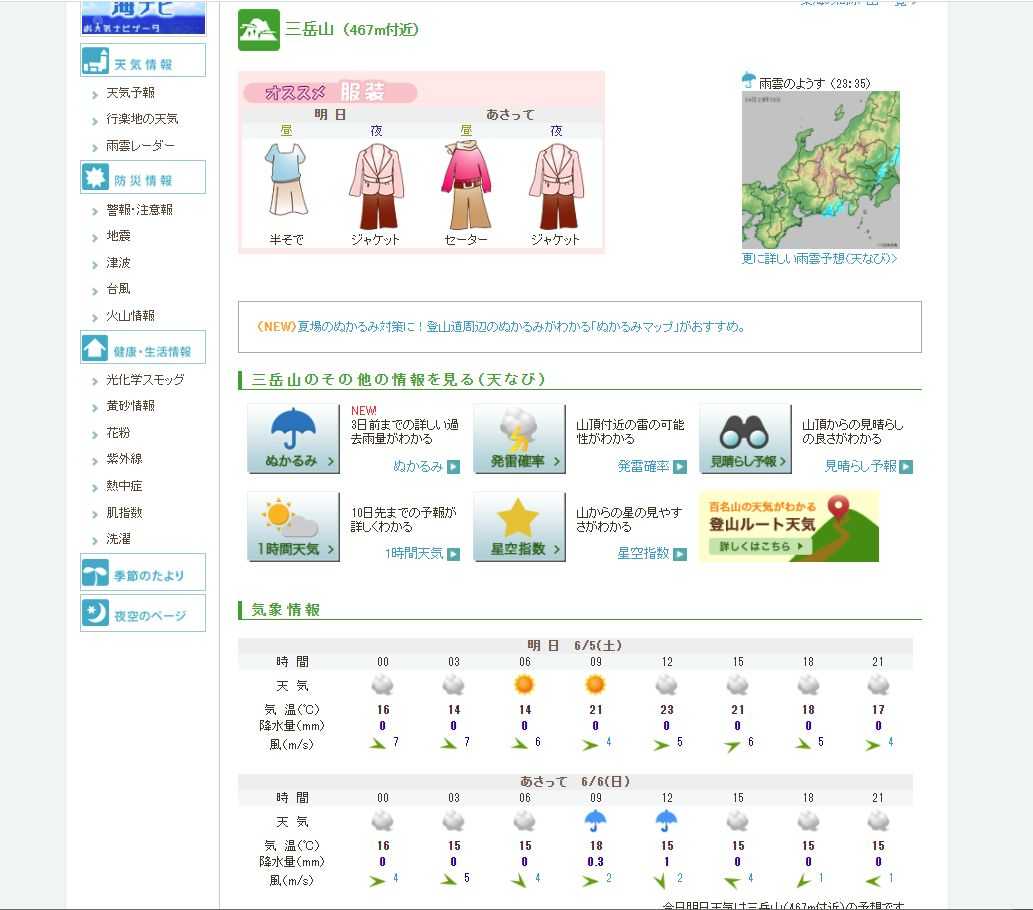Expand the 天気情報 sidebar section
The width and height of the screenshot is (1033, 910).
[143, 62]
